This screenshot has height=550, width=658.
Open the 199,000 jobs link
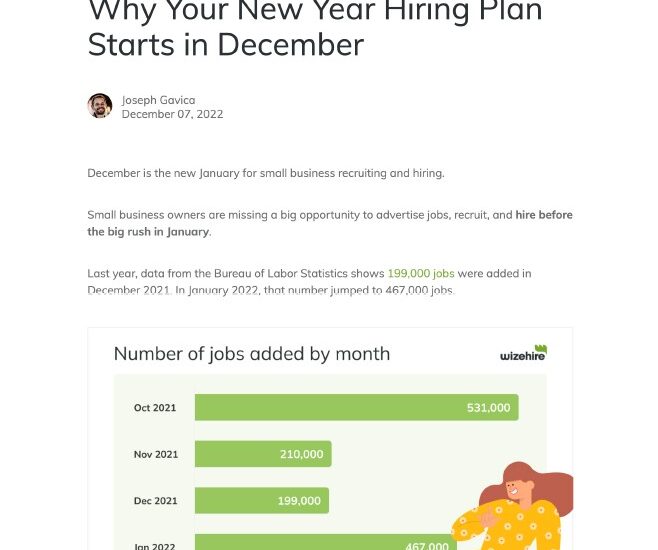click(421, 274)
